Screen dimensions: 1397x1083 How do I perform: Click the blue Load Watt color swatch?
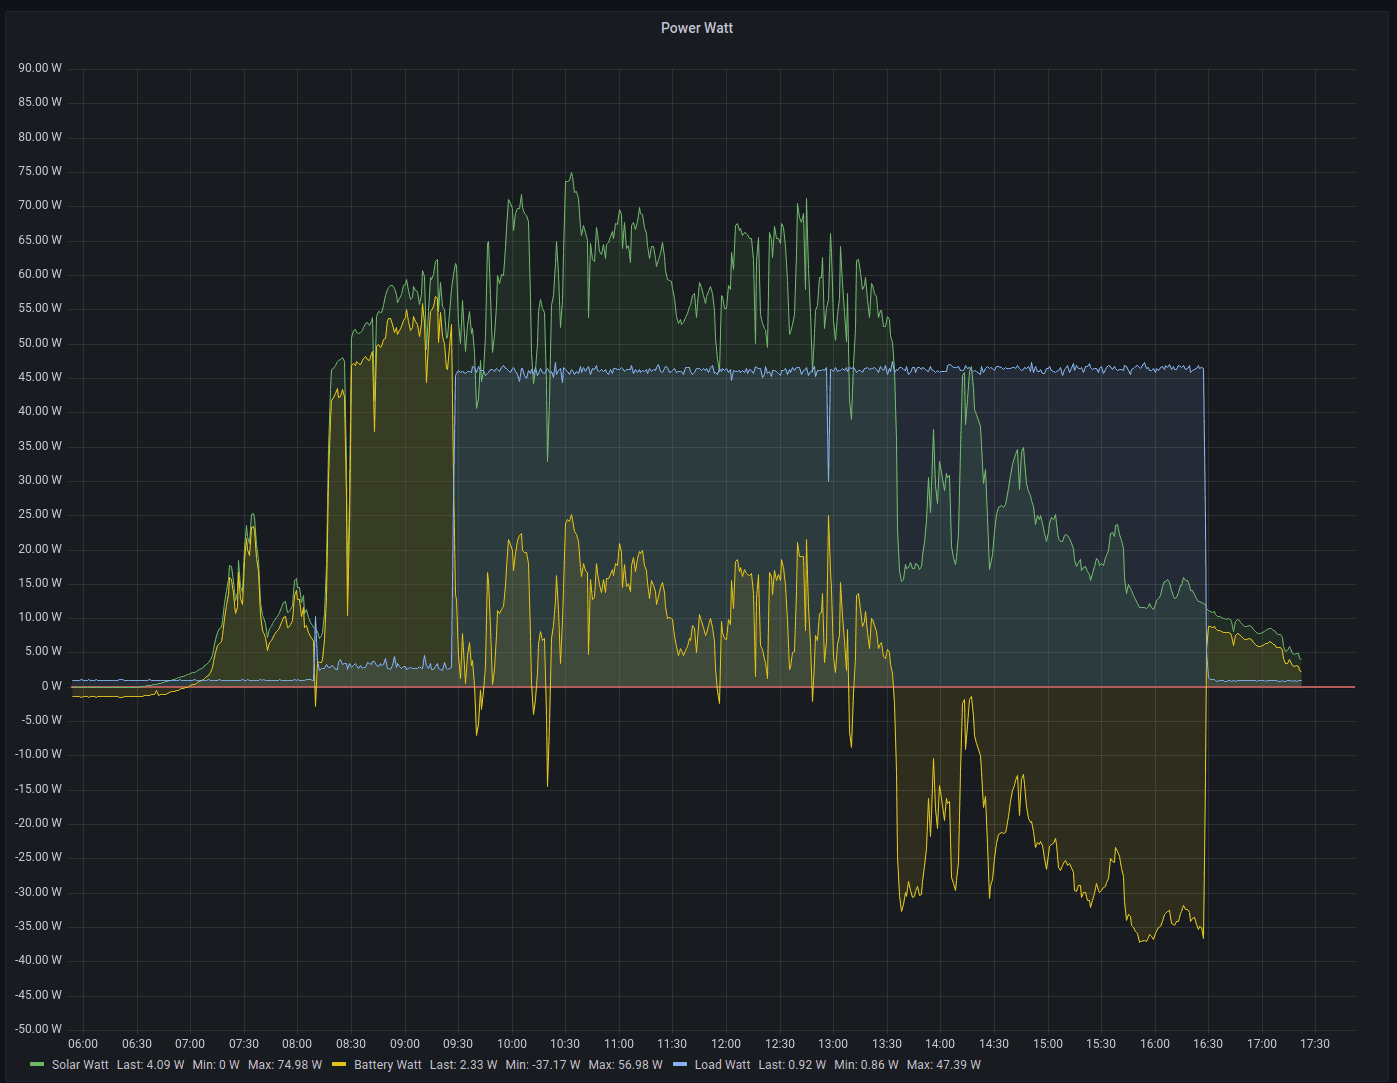click(x=680, y=1065)
